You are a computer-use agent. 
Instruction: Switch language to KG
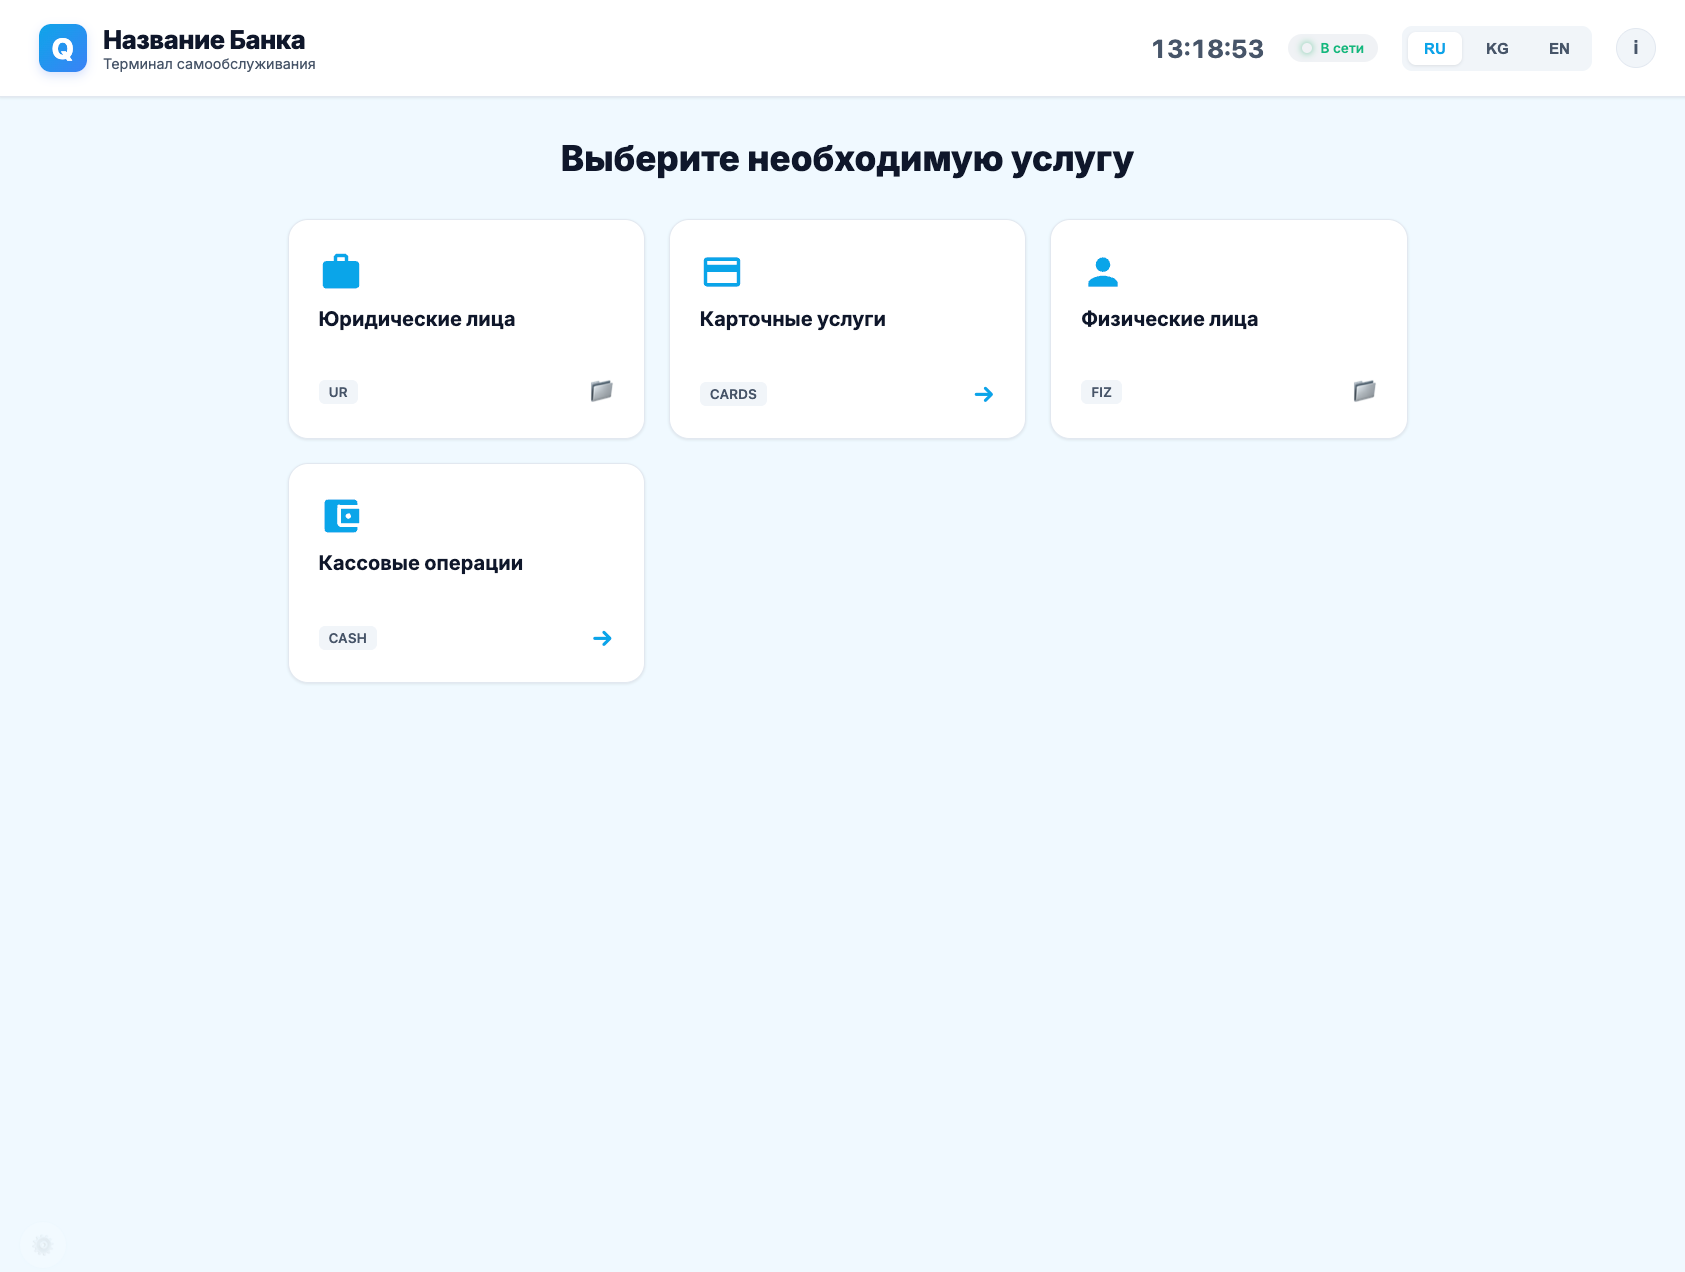tap(1497, 48)
